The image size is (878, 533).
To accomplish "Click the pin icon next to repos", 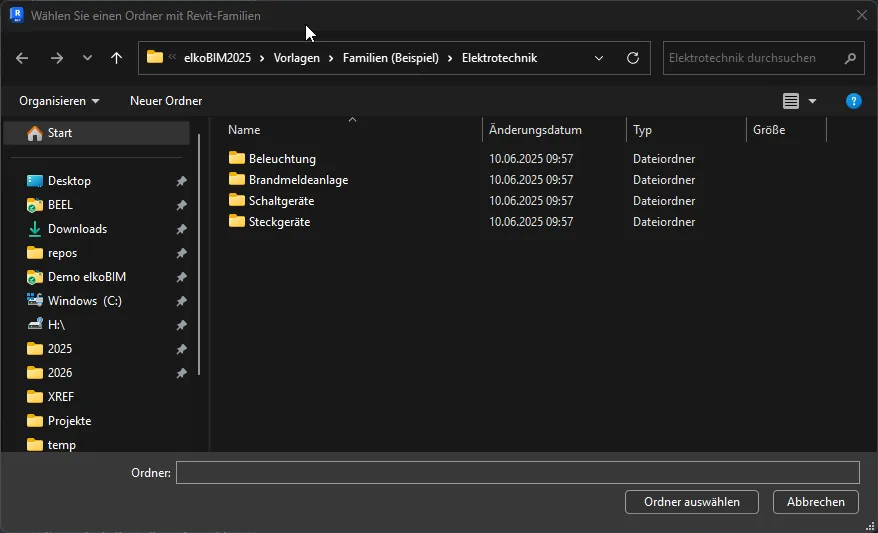I will (181, 254).
